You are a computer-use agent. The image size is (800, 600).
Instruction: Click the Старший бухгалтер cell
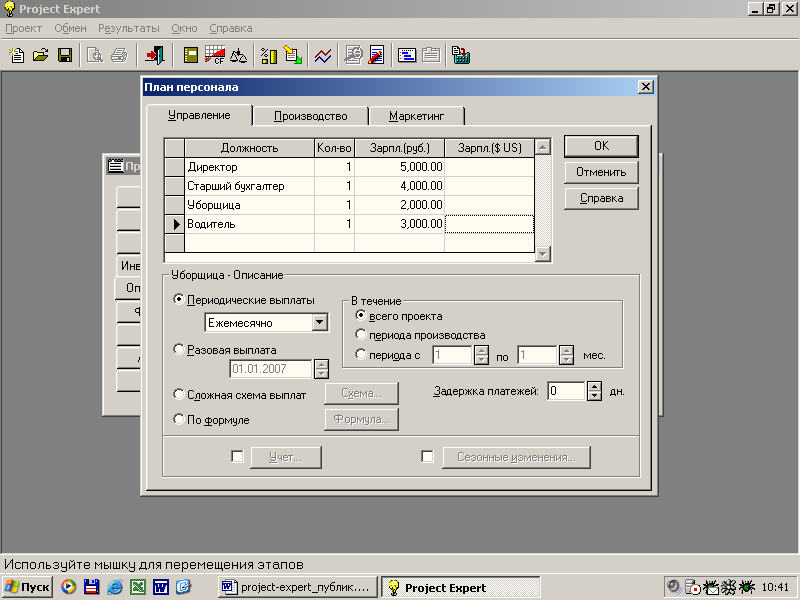(249, 186)
